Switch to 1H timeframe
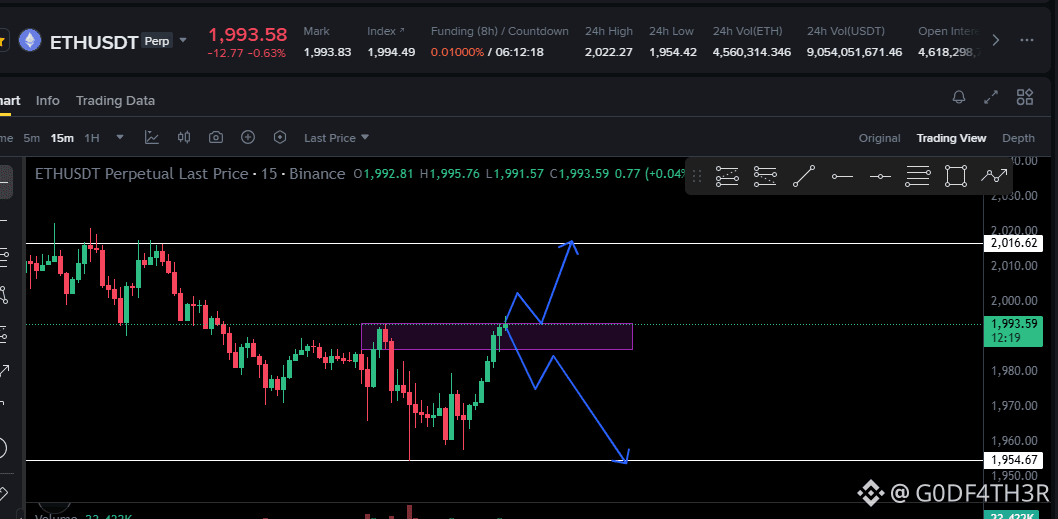 [92, 138]
